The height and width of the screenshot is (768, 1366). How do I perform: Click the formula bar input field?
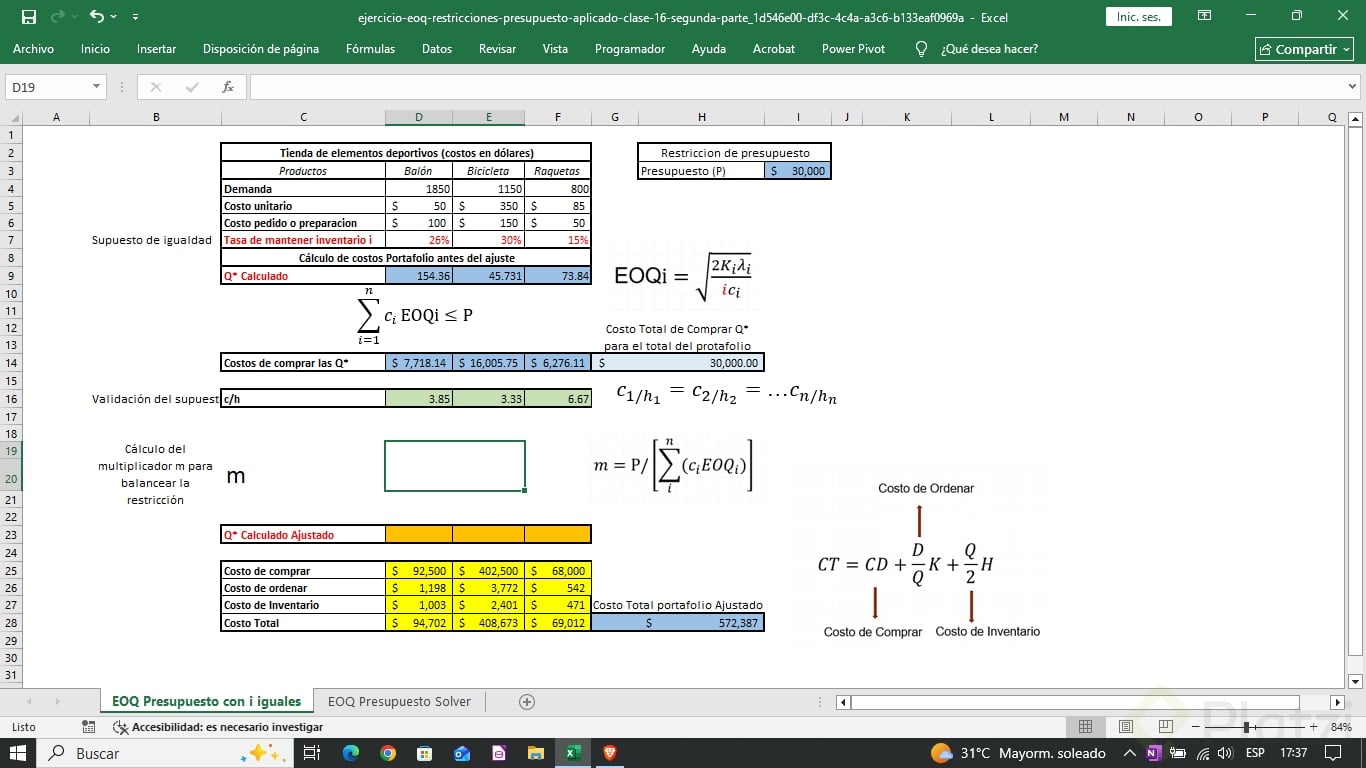coord(790,87)
